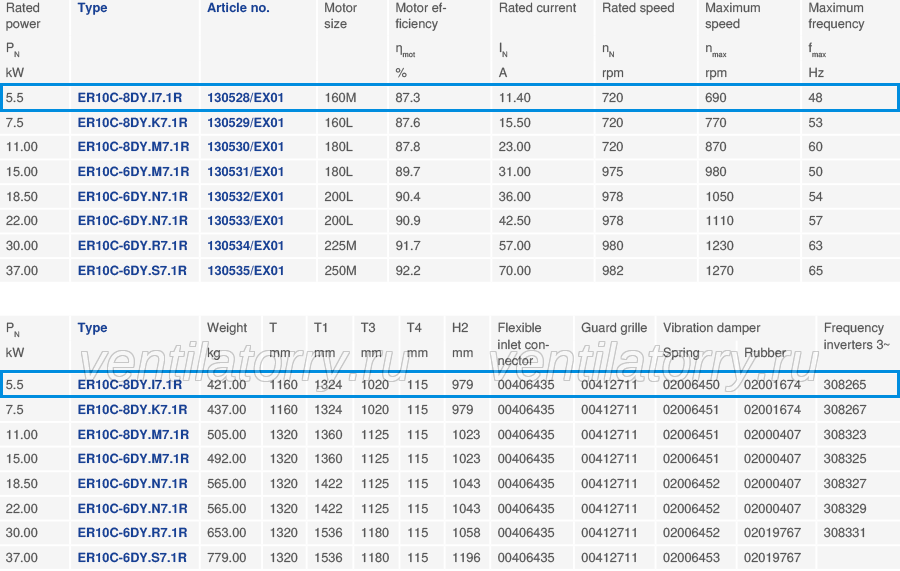This screenshot has width=900, height=571.
Task: Click motor efficiency value 92.2
Action: [x=408, y=271]
